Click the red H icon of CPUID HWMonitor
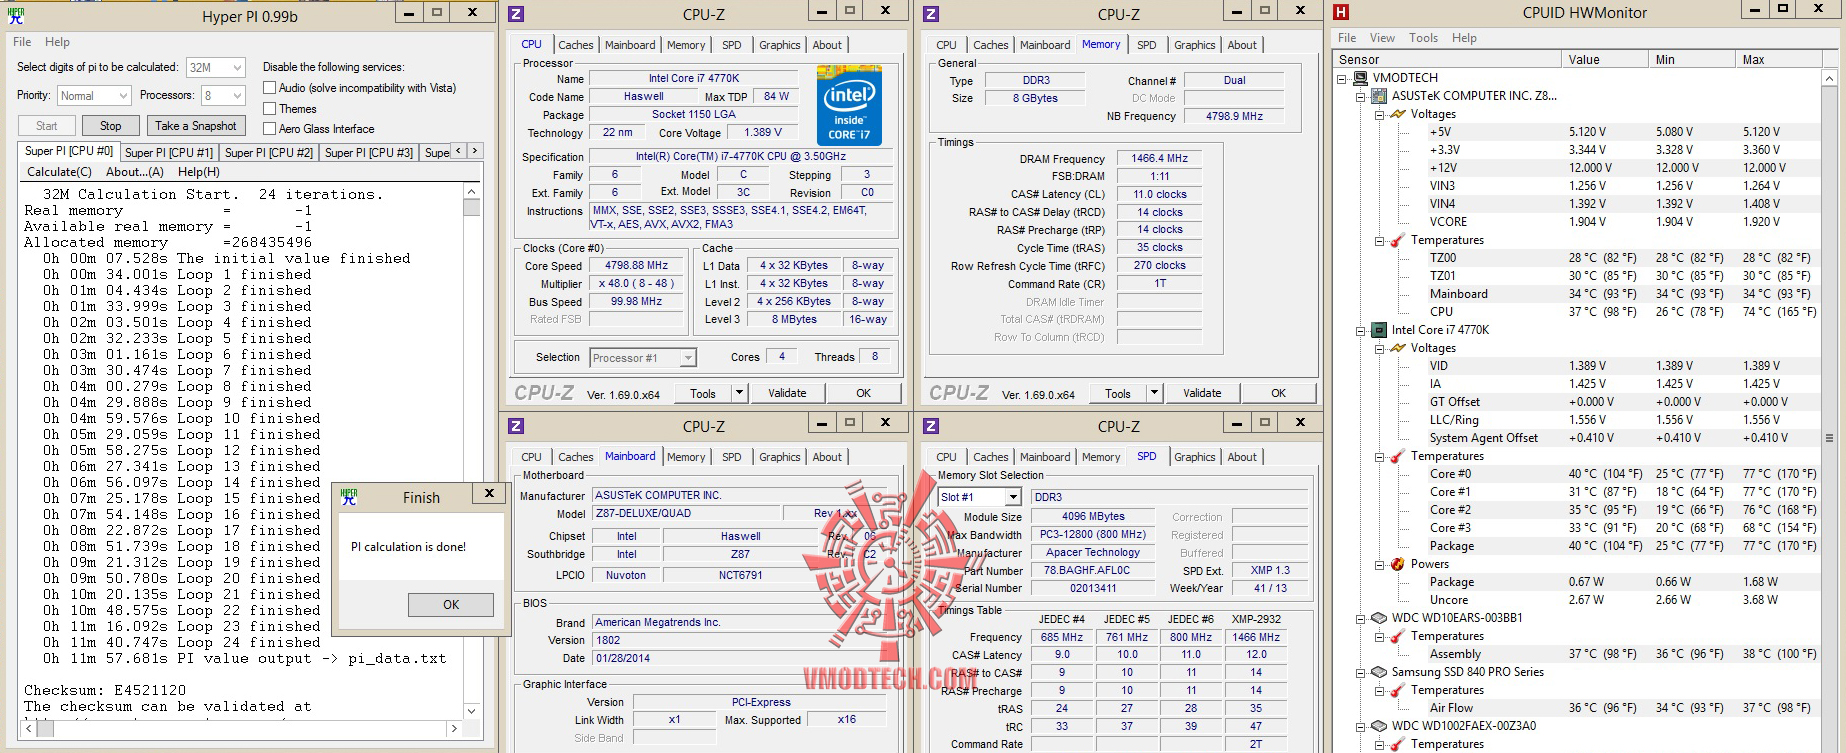 coord(1342,12)
